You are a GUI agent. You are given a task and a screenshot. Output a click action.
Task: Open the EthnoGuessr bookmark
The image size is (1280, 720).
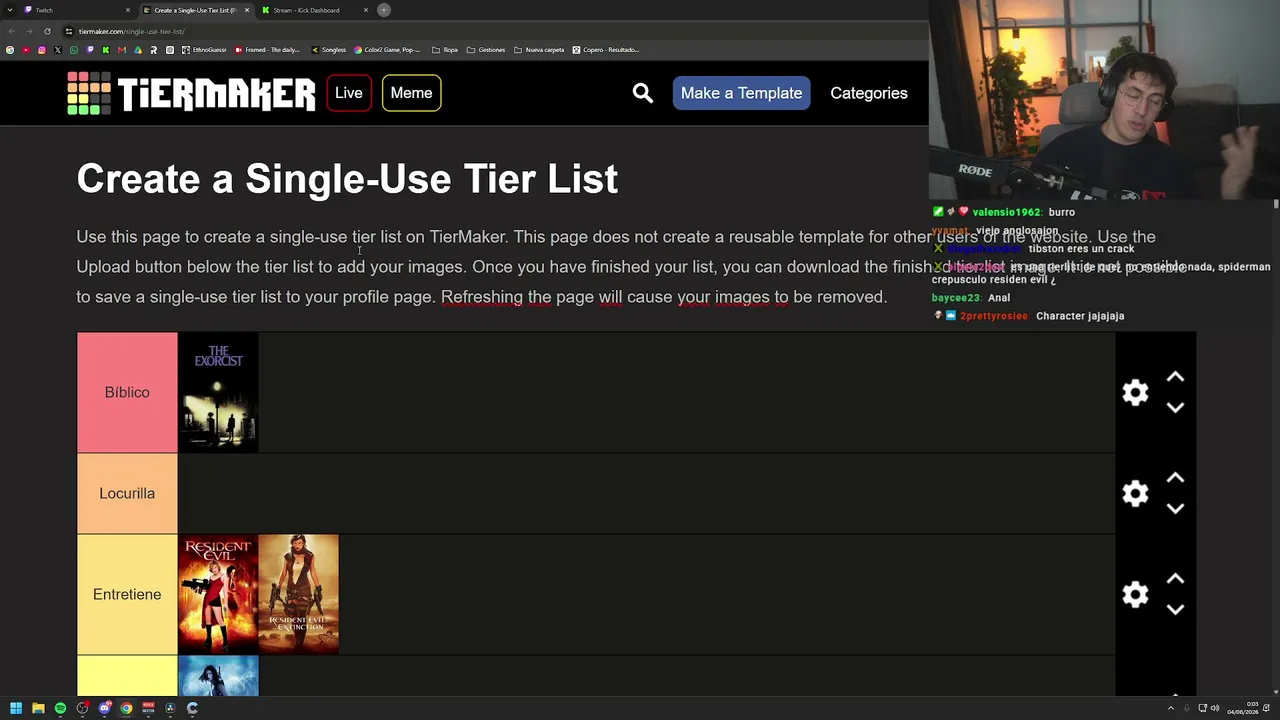pyautogui.click(x=204, y=50)
